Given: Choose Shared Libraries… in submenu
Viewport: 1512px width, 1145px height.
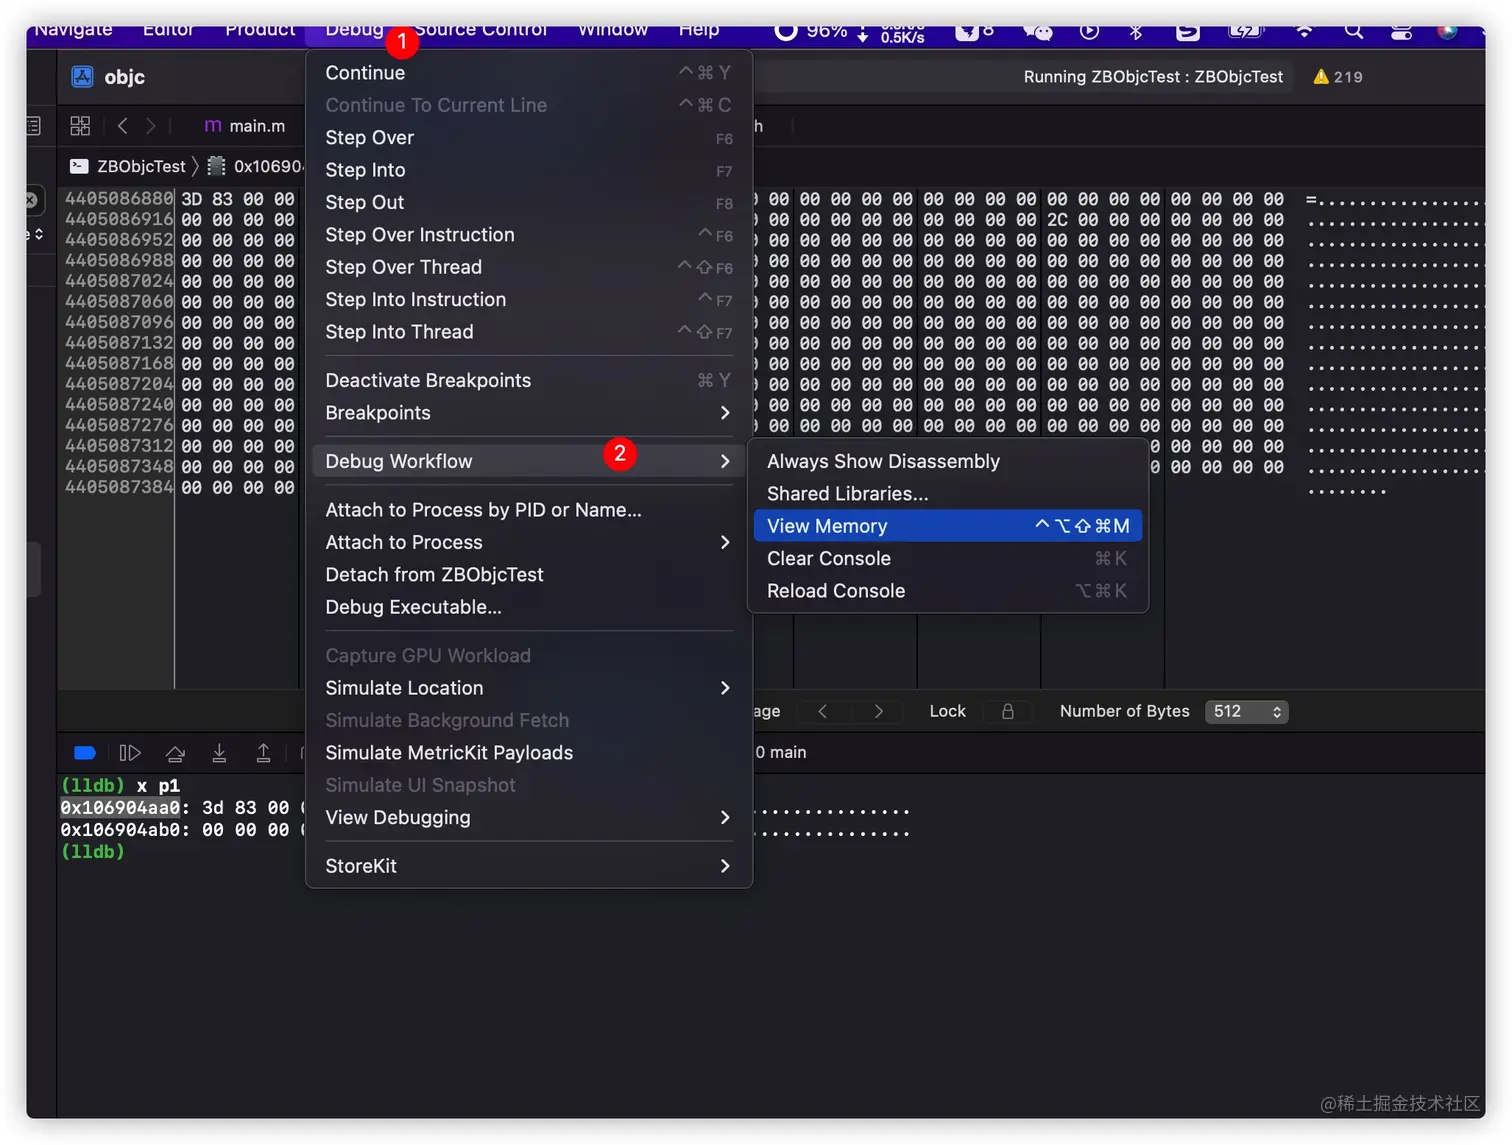Looking at the screenshot, I should tap(948, 494).
